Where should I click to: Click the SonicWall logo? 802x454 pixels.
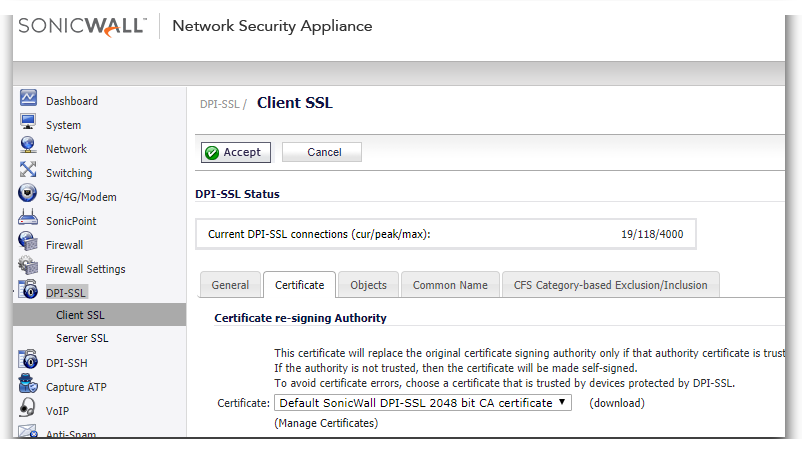(83, 26)
